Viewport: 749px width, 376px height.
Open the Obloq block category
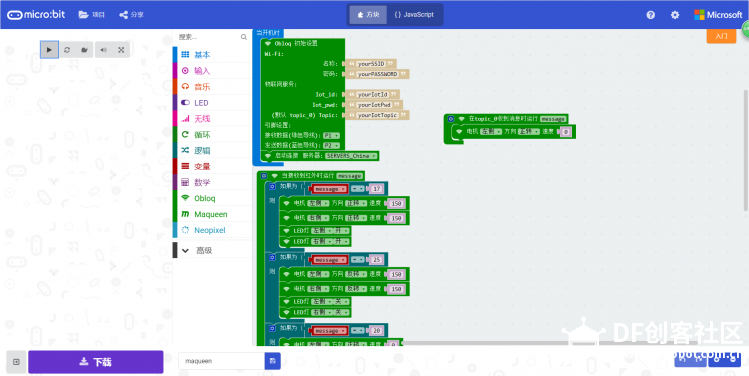point(212,198)
